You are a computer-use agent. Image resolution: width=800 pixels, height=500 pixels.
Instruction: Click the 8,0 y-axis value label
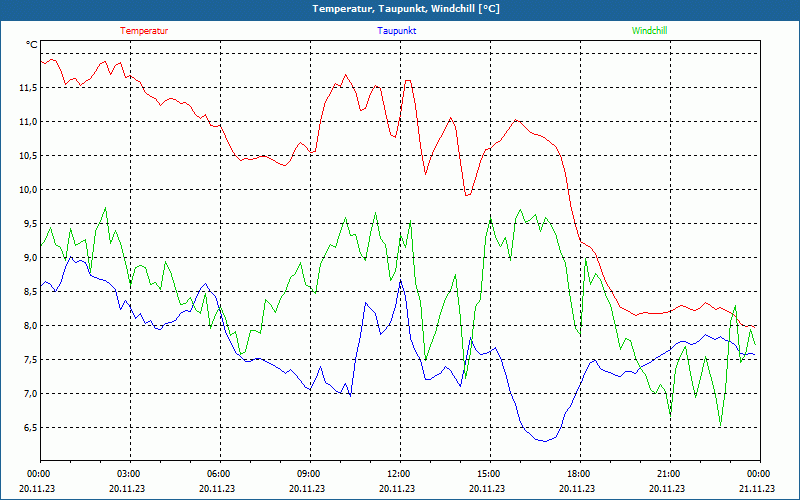[29, 326]
